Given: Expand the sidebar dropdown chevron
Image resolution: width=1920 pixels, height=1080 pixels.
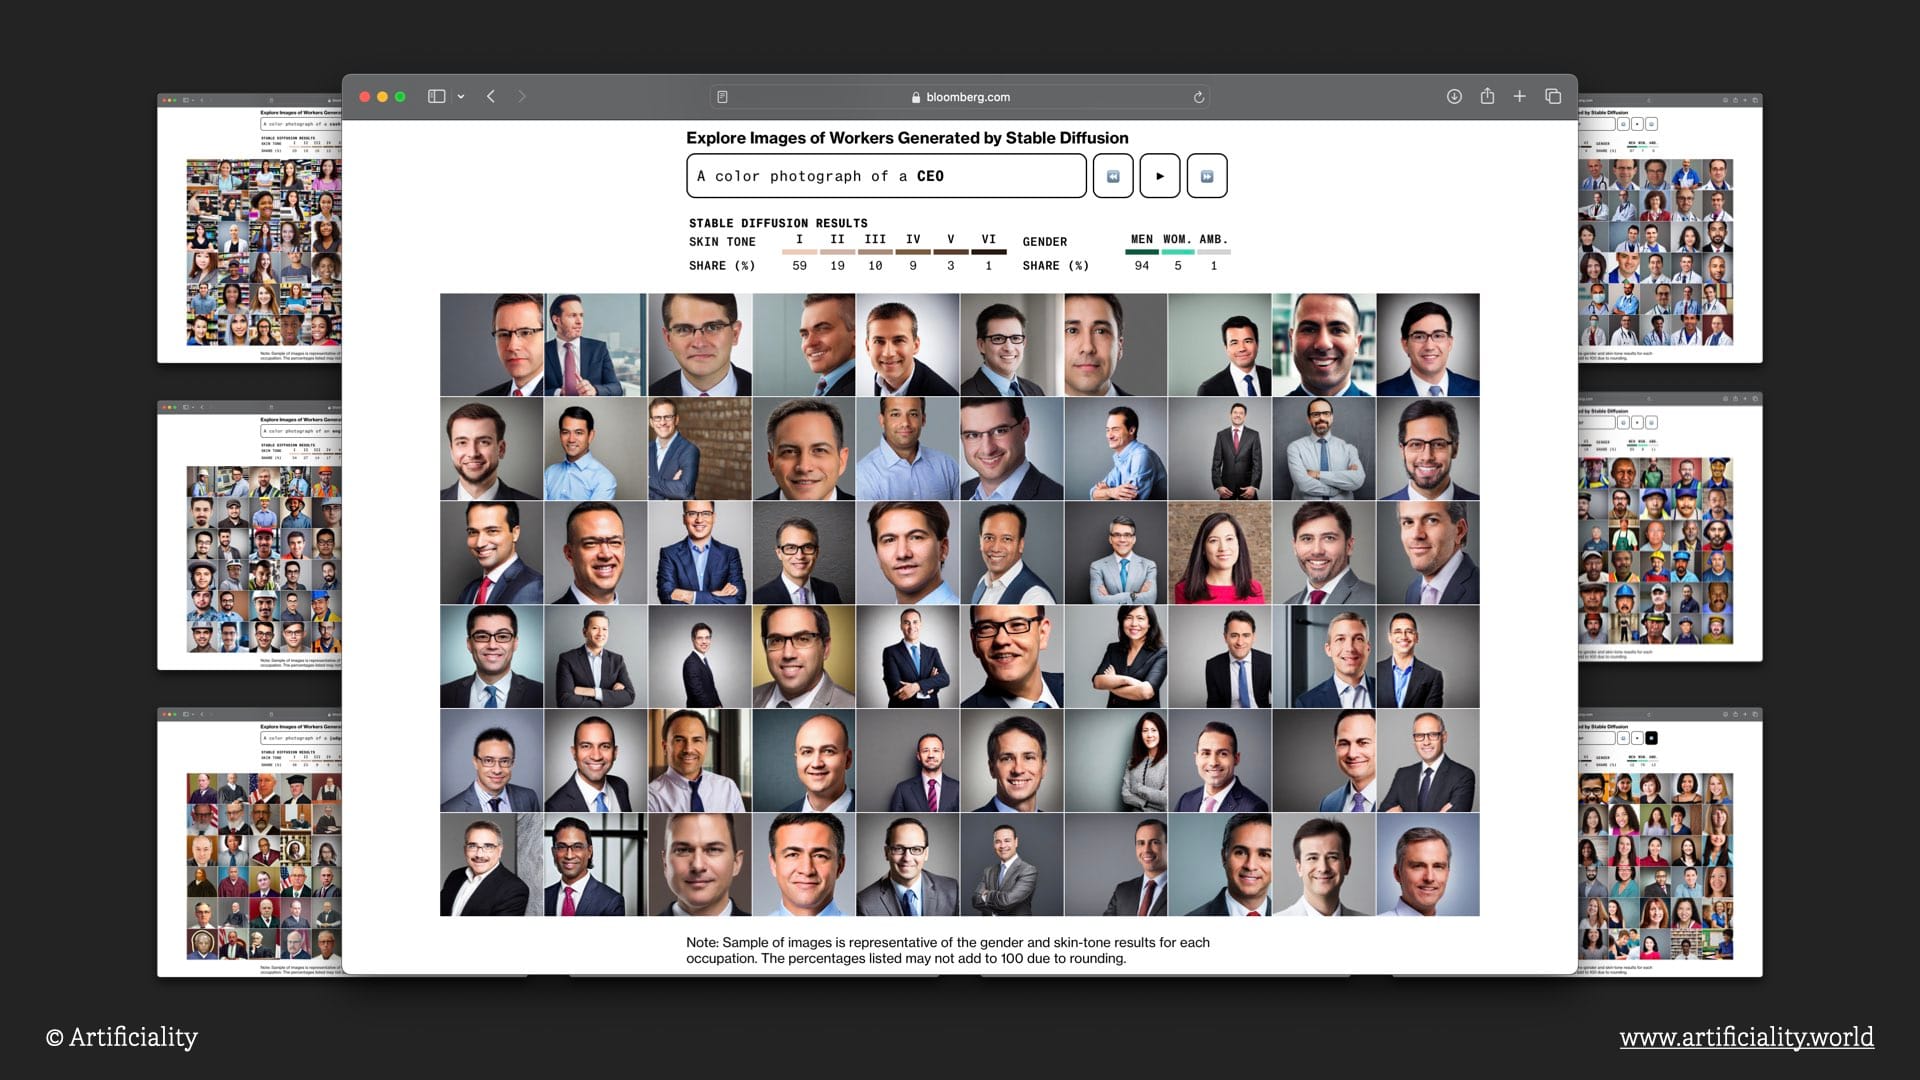Looking at the screenshot, I should point(461,97).
